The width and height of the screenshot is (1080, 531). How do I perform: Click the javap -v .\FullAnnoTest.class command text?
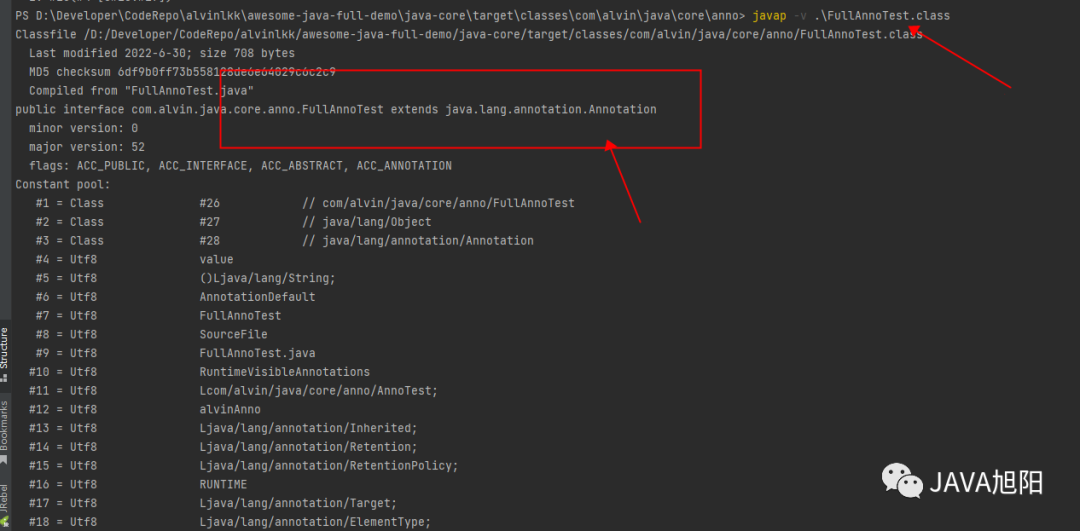853,15
